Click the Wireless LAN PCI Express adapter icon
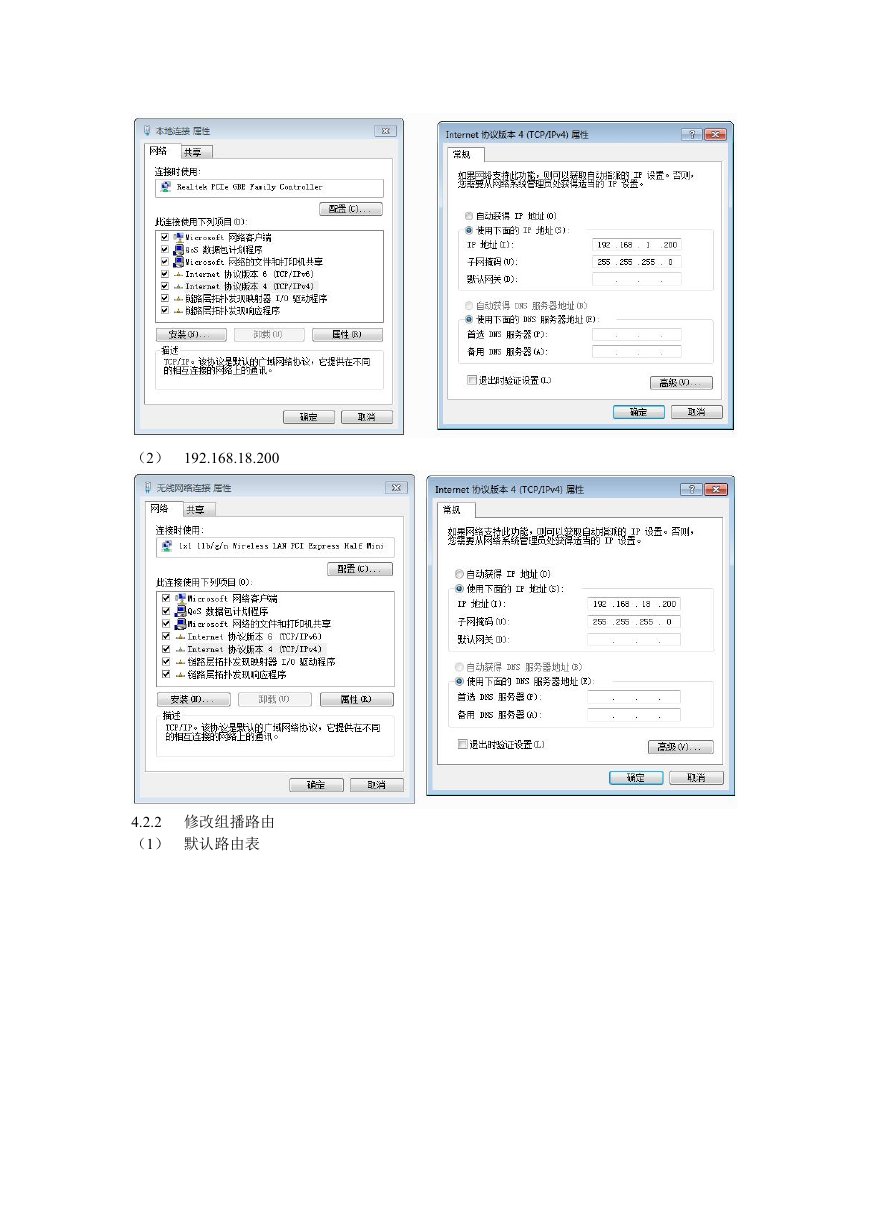The width and height of the screenshot is (869, 1228). tap(166, 547)
